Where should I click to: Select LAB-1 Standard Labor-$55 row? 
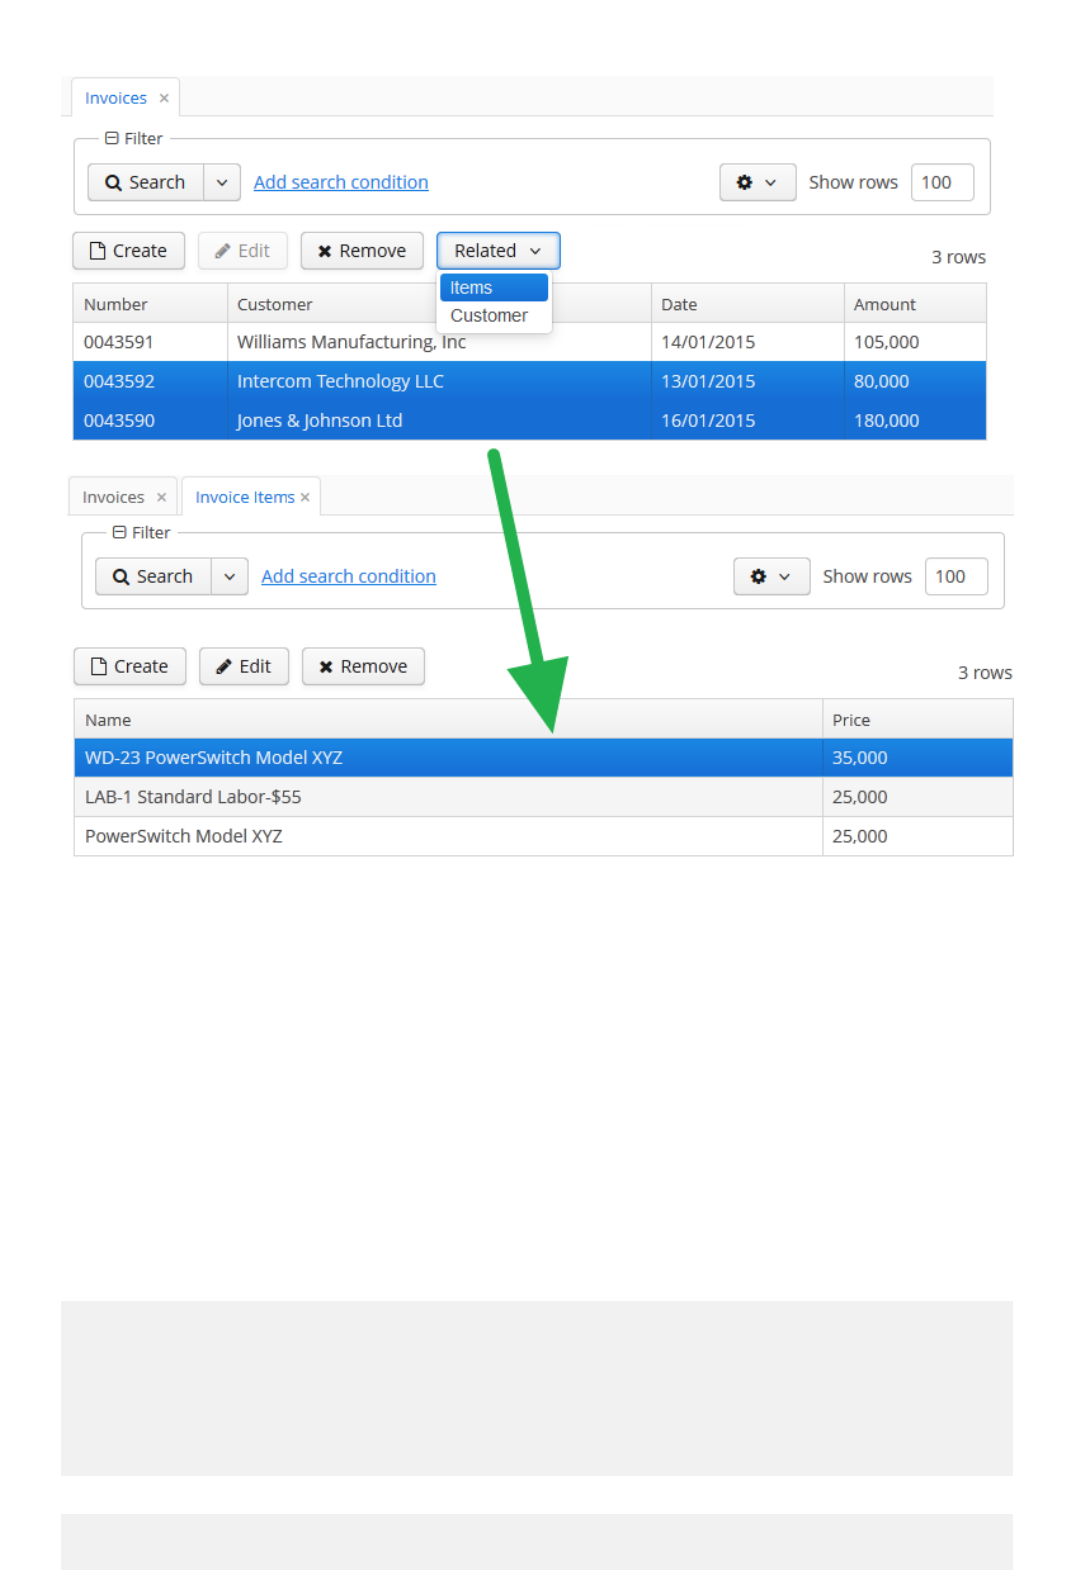point(544,797)
